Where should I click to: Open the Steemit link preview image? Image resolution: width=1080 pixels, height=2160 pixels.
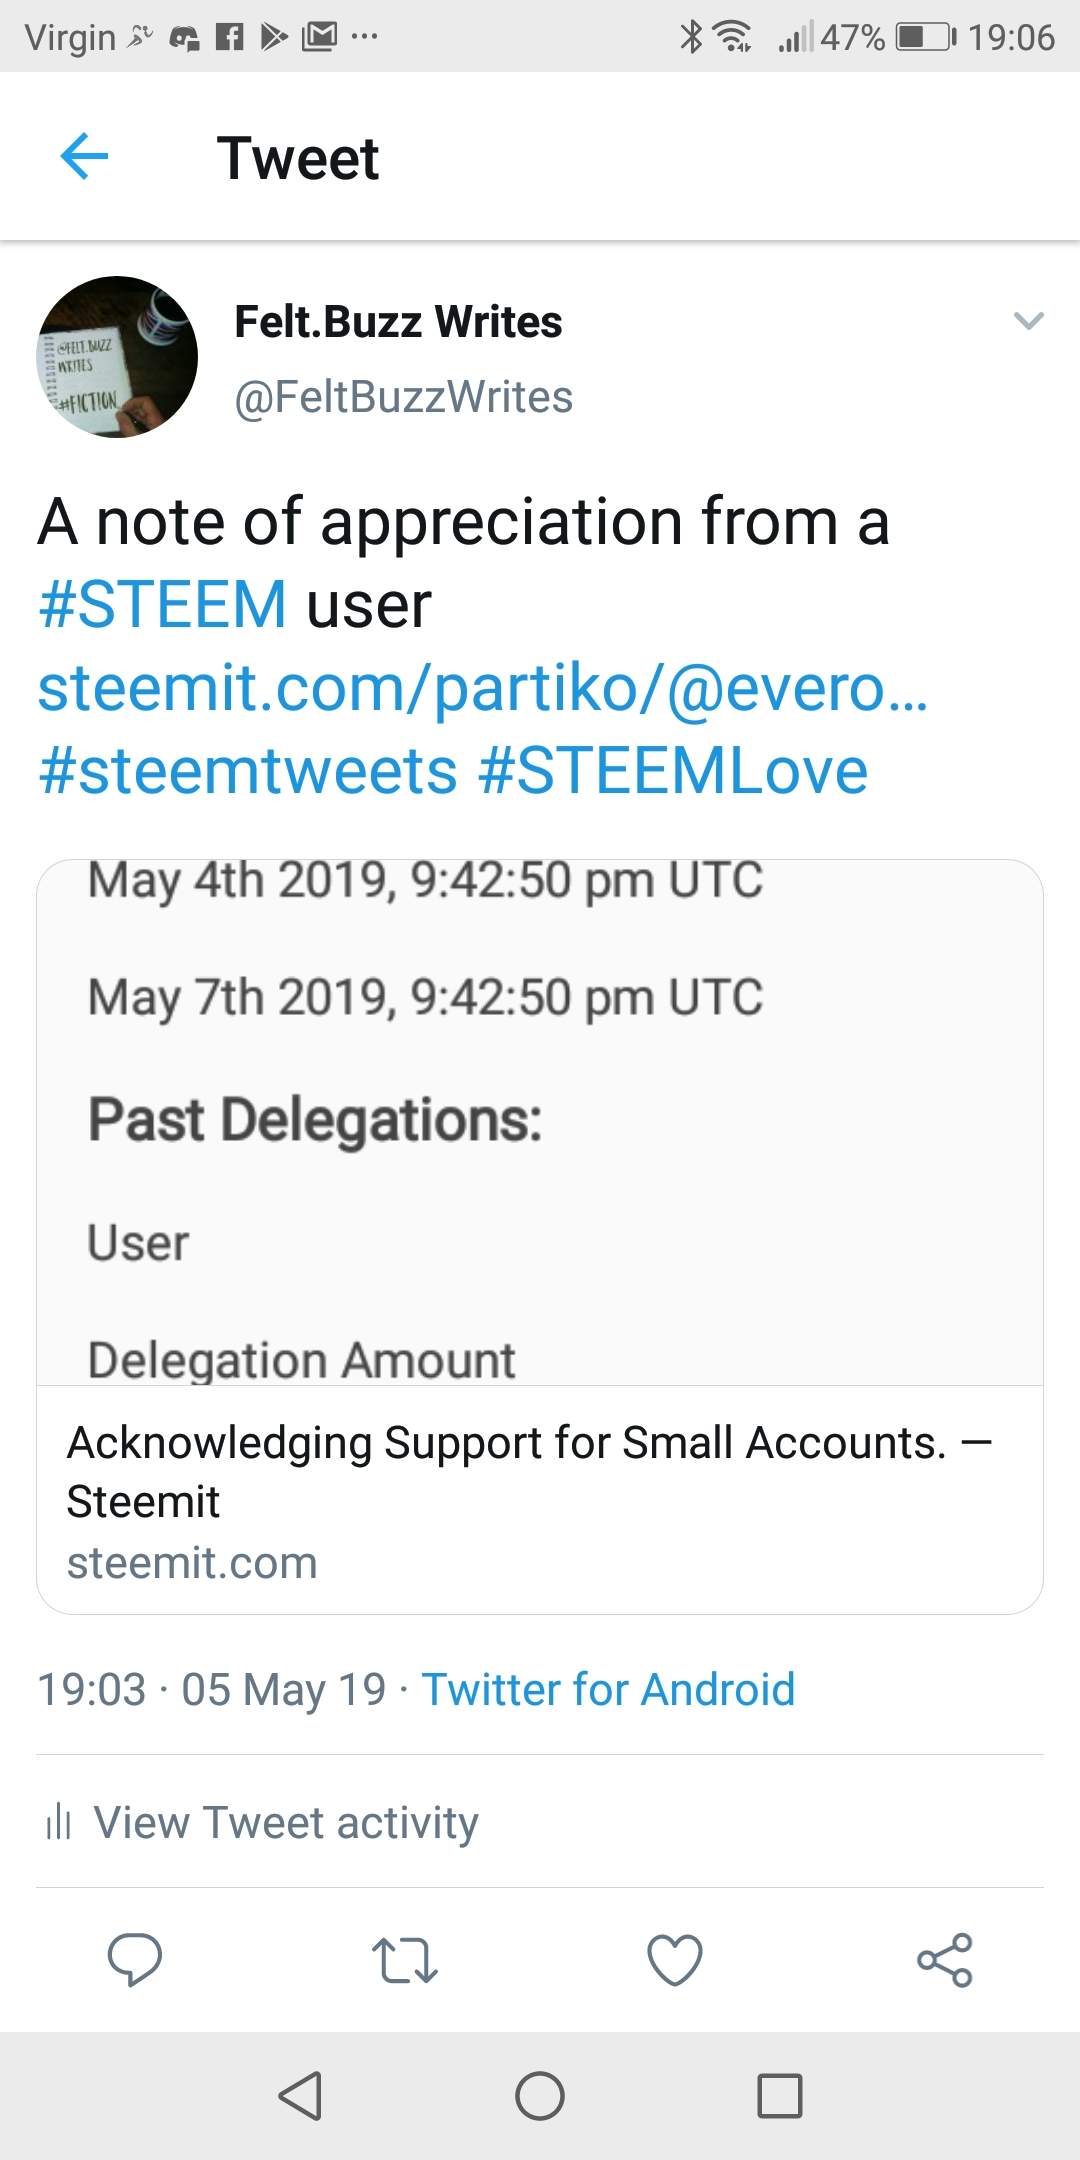pyautogui.click(x=540, y=1122)
